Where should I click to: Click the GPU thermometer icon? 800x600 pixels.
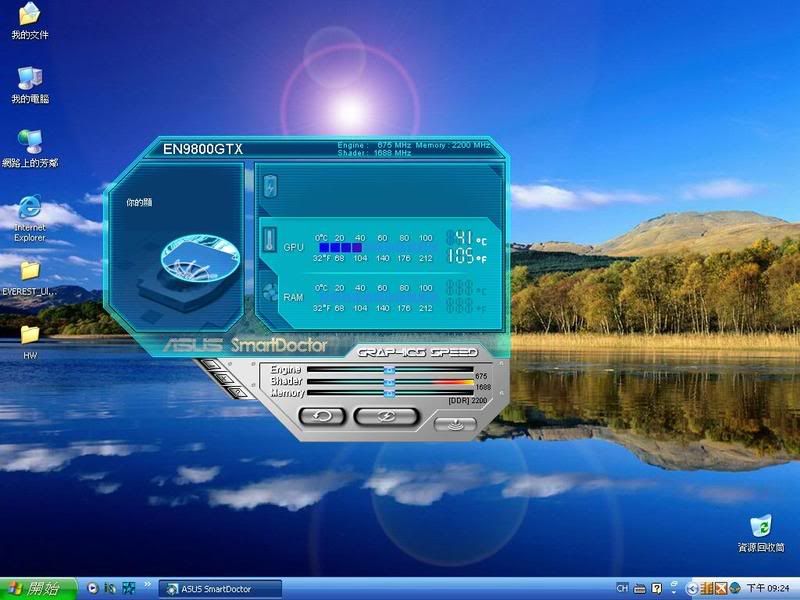[270, 240]
